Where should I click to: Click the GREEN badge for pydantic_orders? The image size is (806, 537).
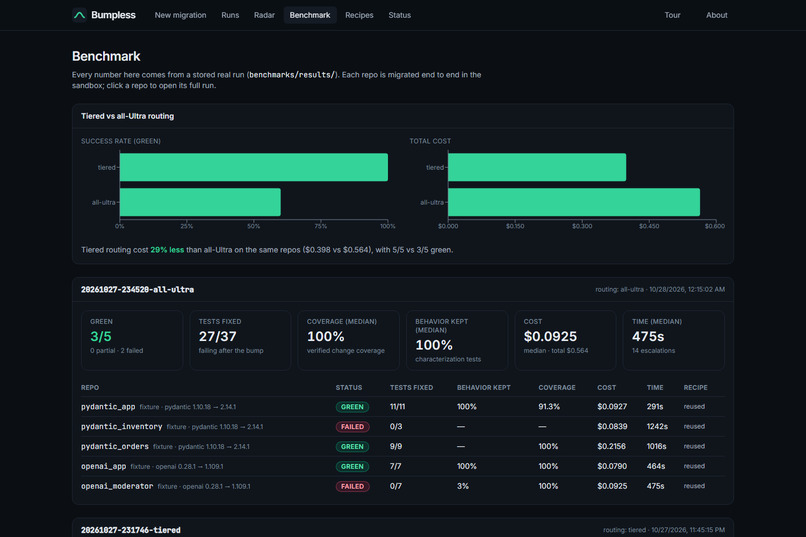click(x=352, y=447)
